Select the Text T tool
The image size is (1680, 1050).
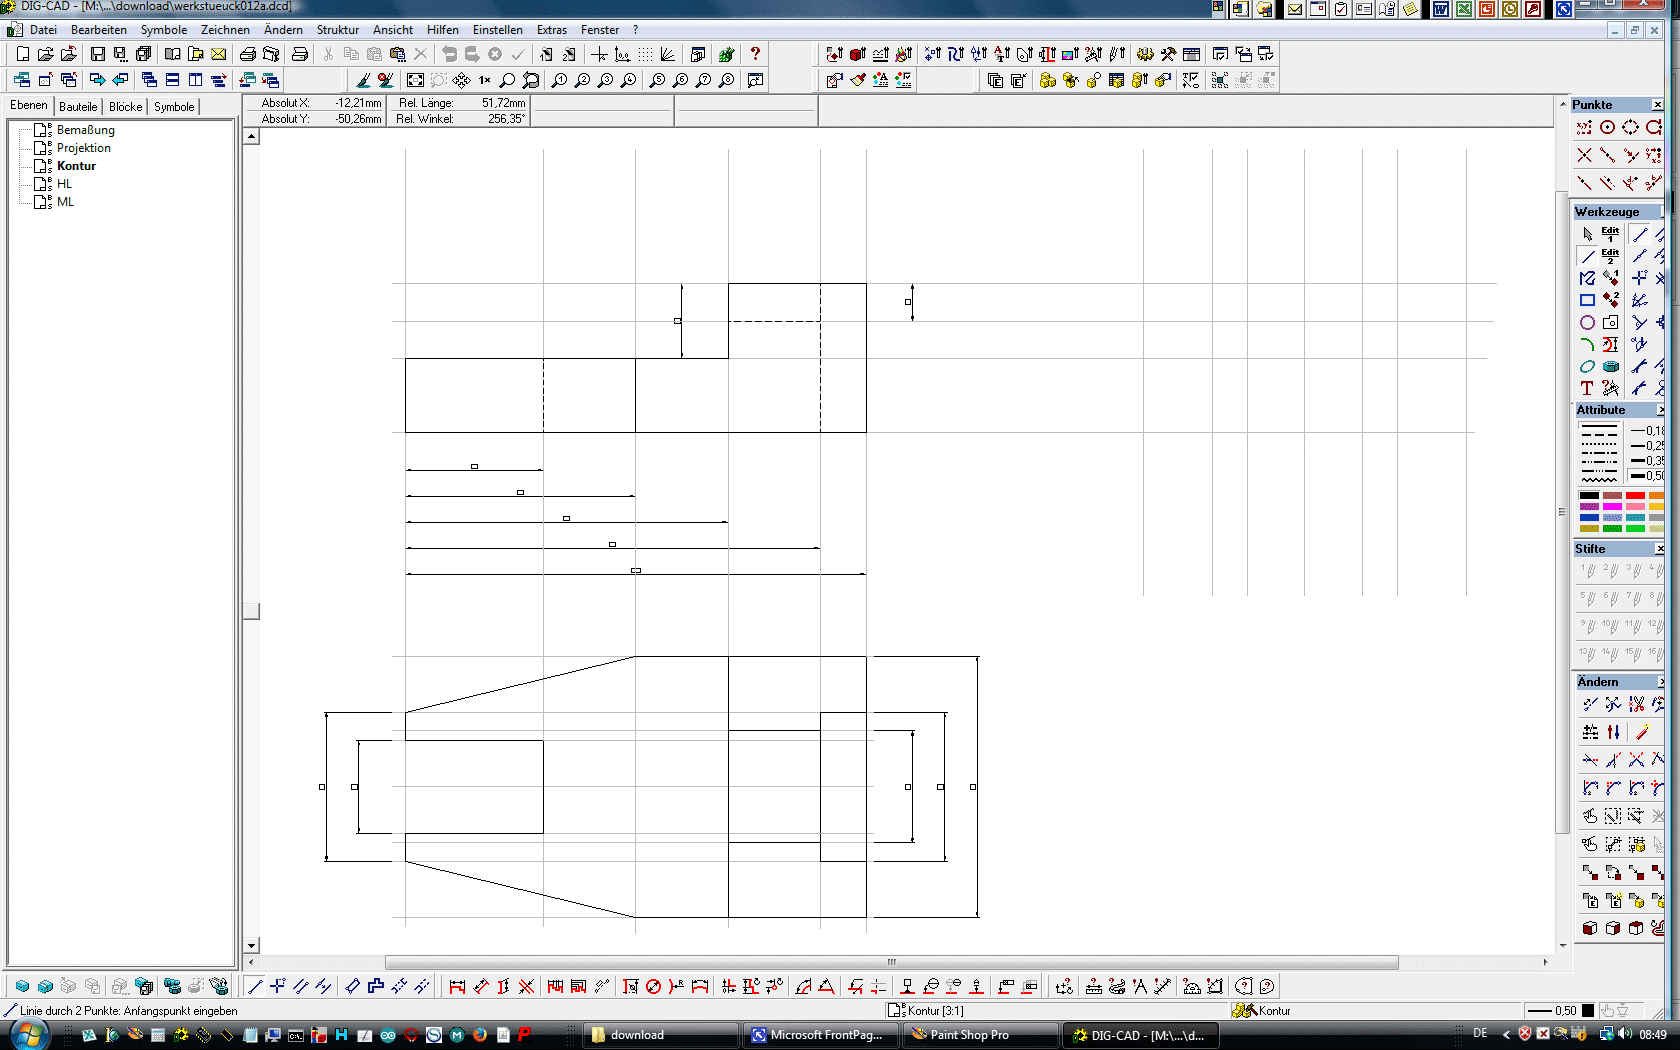[x=1587, y=388]
